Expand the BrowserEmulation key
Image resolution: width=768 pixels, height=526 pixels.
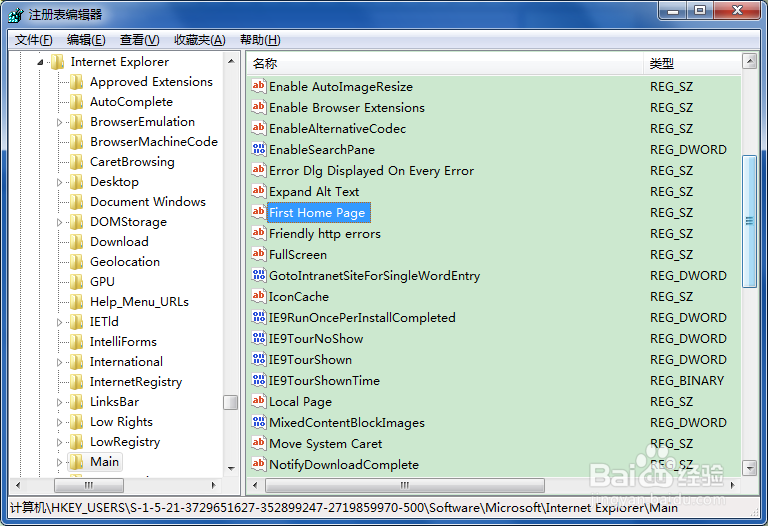[x=59, y=122]
